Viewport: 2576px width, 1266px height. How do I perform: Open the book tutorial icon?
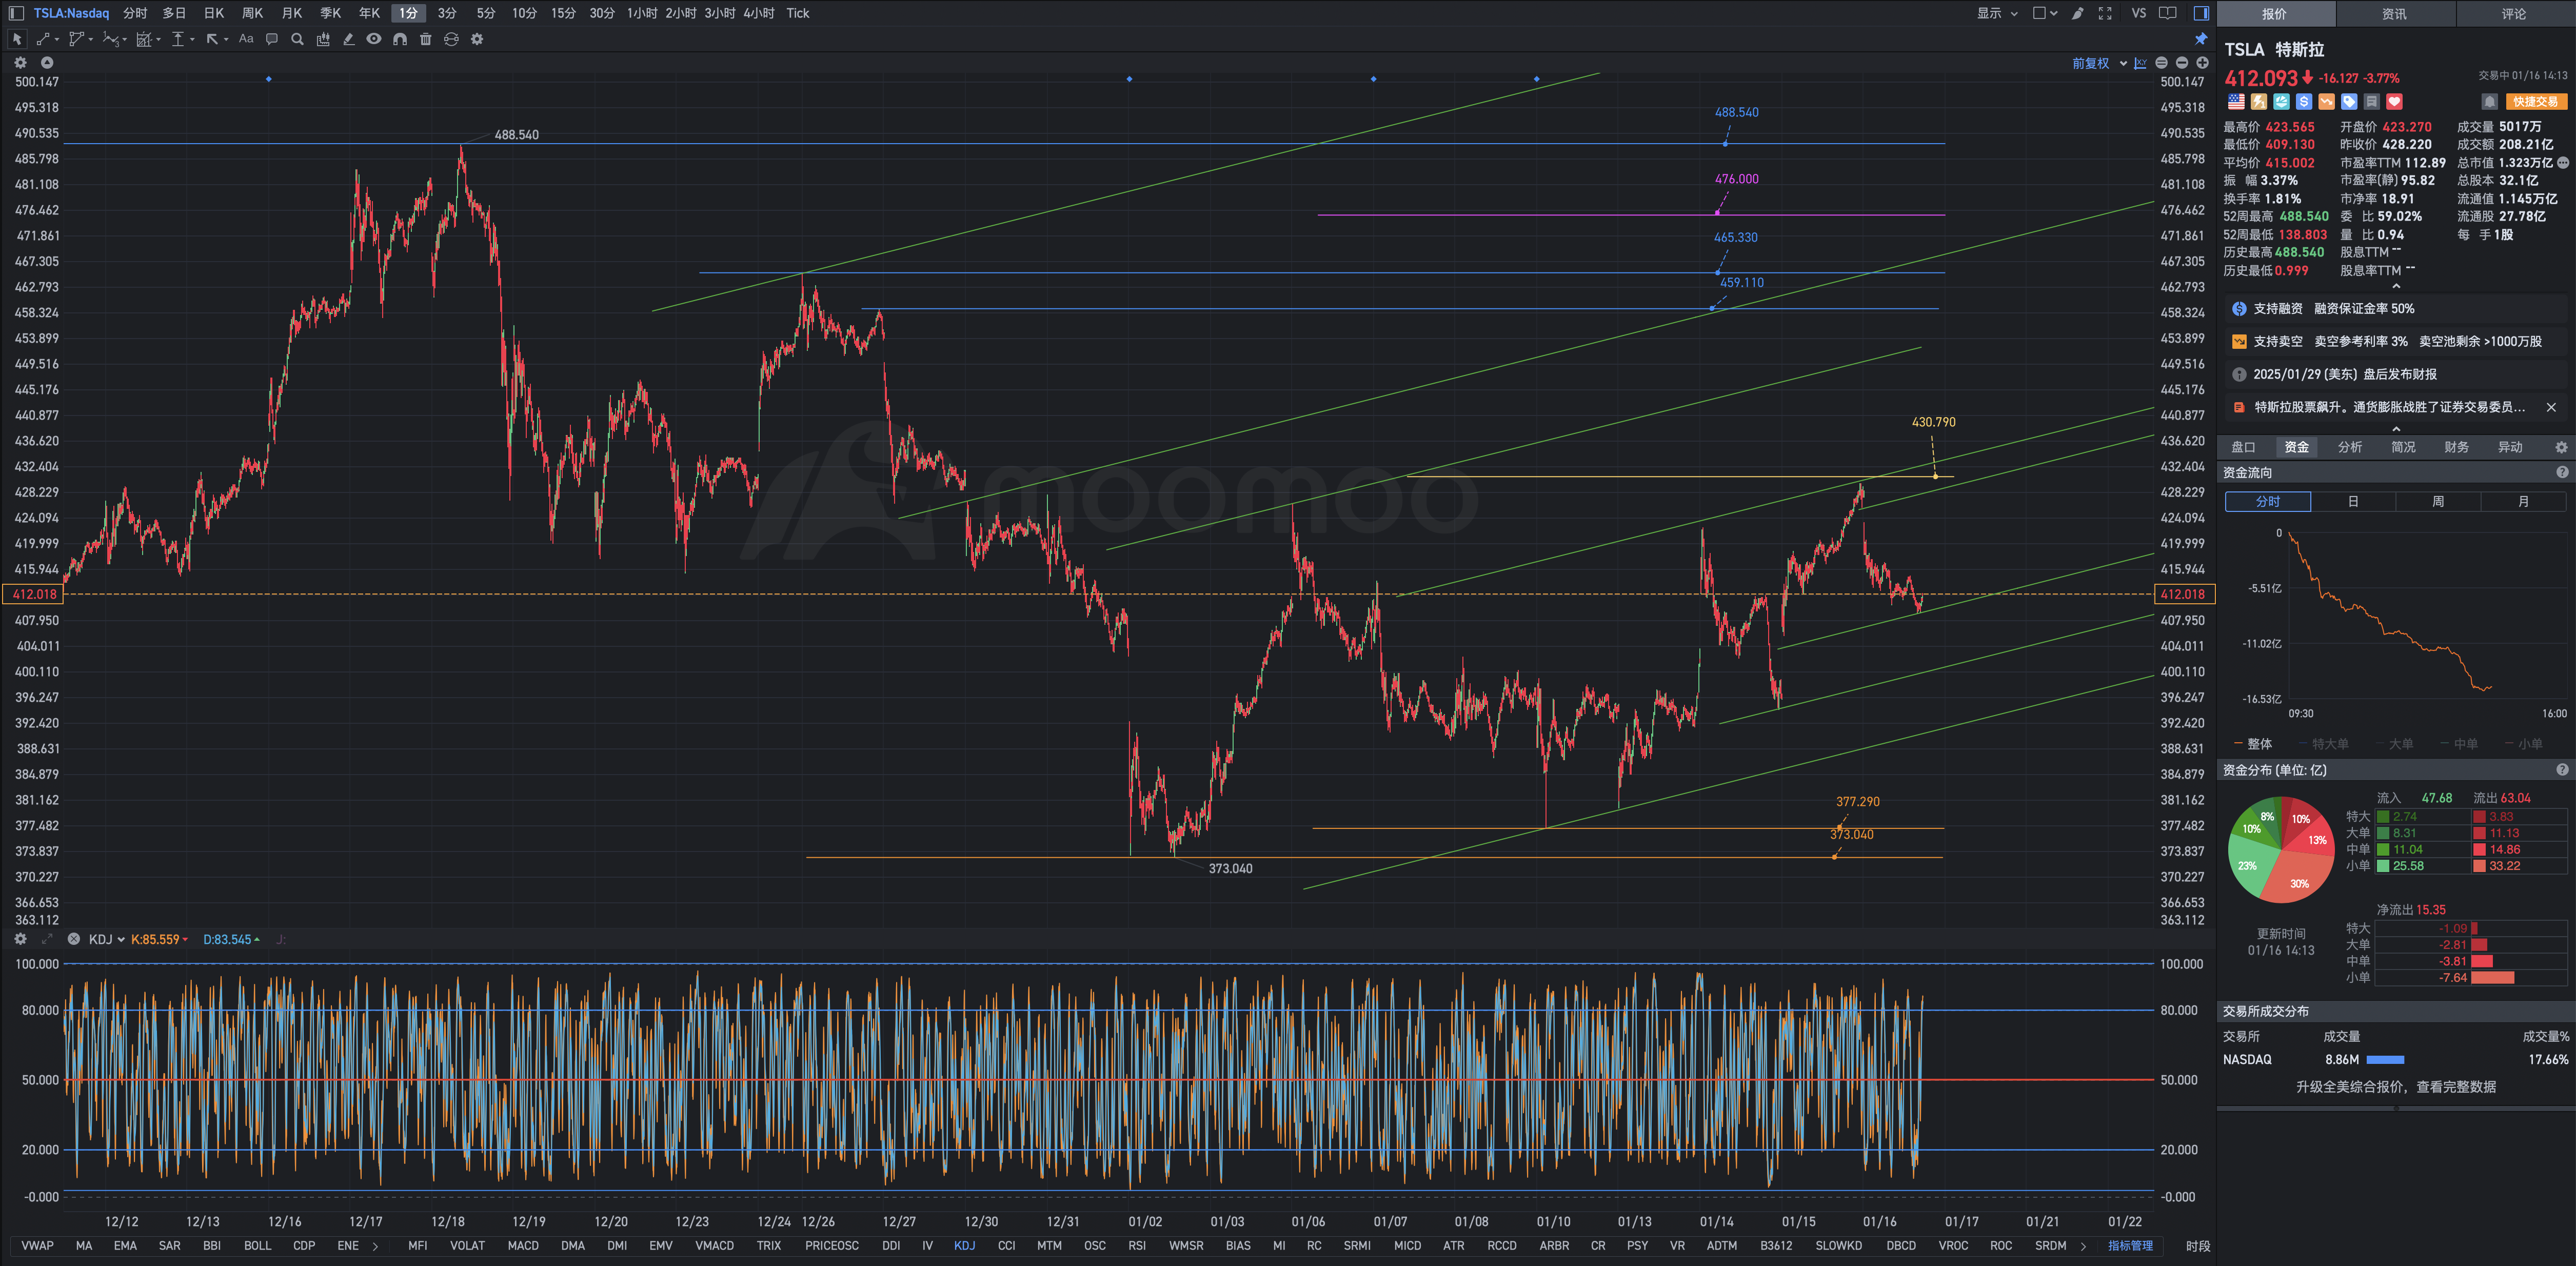pos(2168,13)
